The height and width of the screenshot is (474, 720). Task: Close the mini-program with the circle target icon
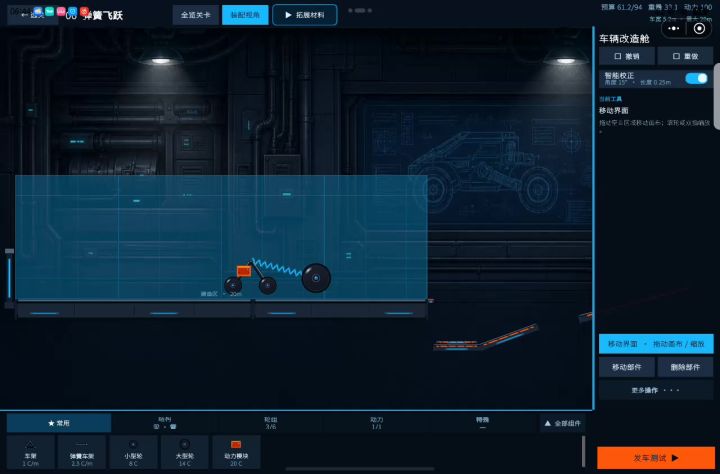[x=699, y=28]
